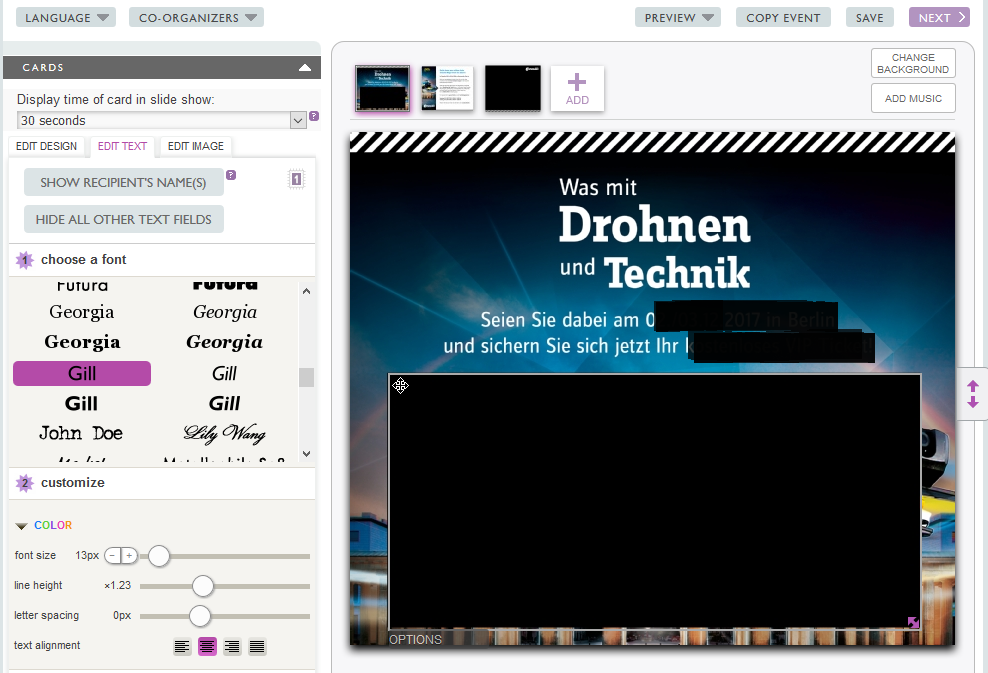Toggle Hide All Other Text Fields
988x673 pixels.
[123, 219]
